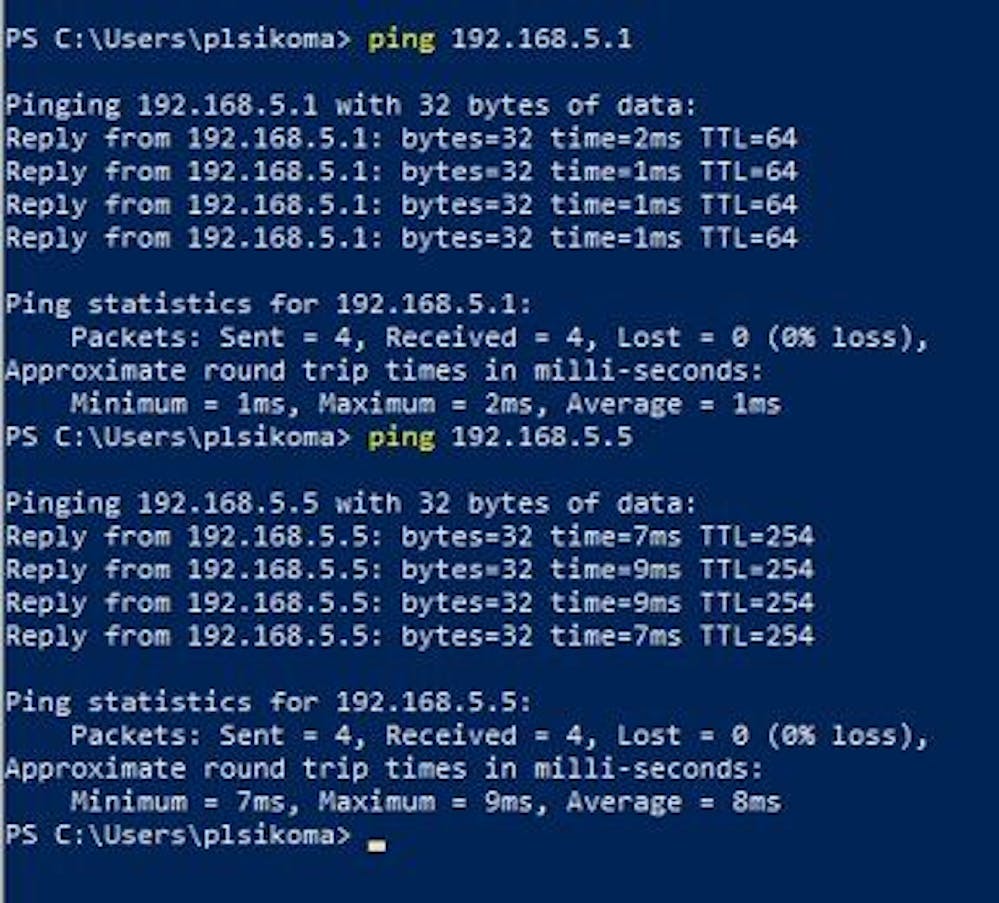Click the first ping 192.168.5.1 command
999x903 pixels.
pyautogui.click(x=500, y=40)
